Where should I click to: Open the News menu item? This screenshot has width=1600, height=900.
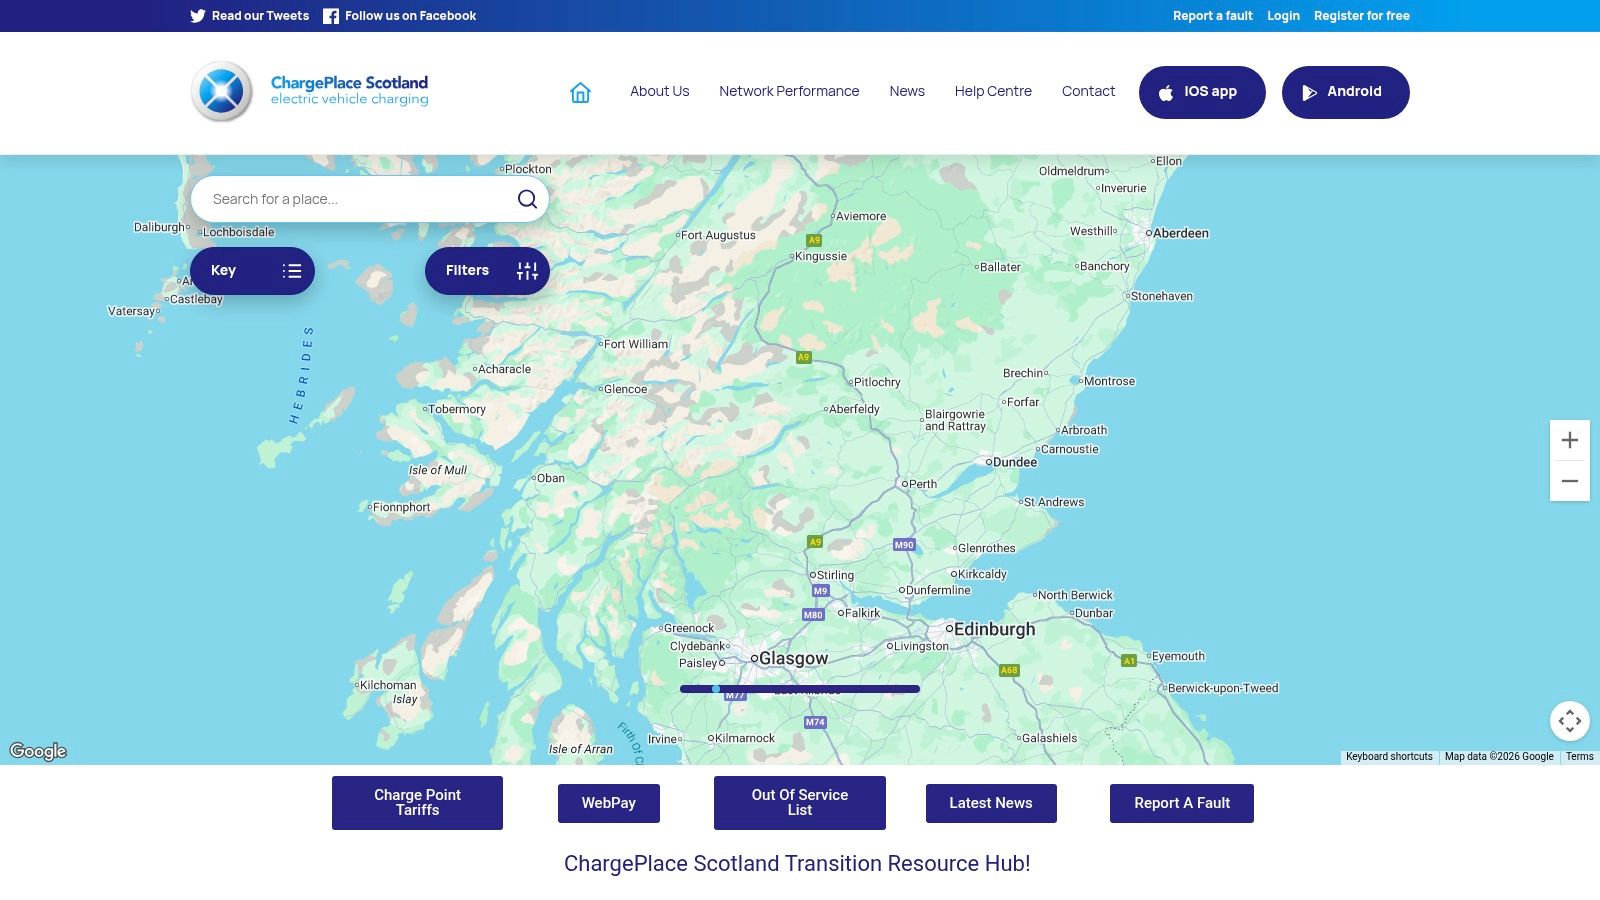click(x=906, y=91)
